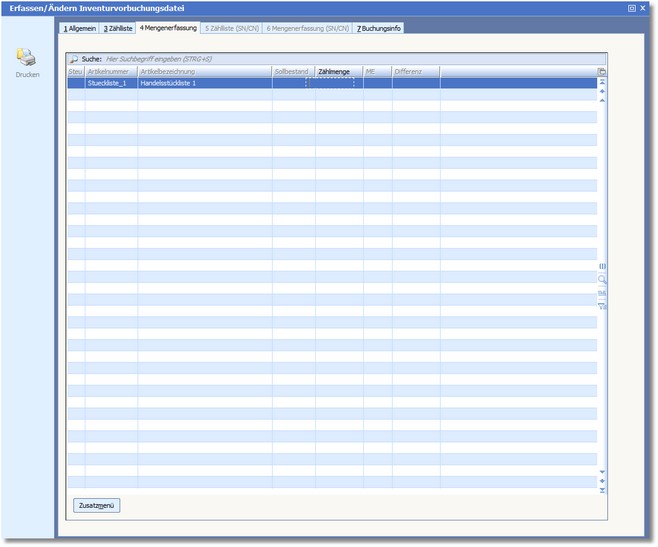Screen dimensions: 658x547
Task: Select the 4 Mengenerfassung tab
Action: point(168,28)
